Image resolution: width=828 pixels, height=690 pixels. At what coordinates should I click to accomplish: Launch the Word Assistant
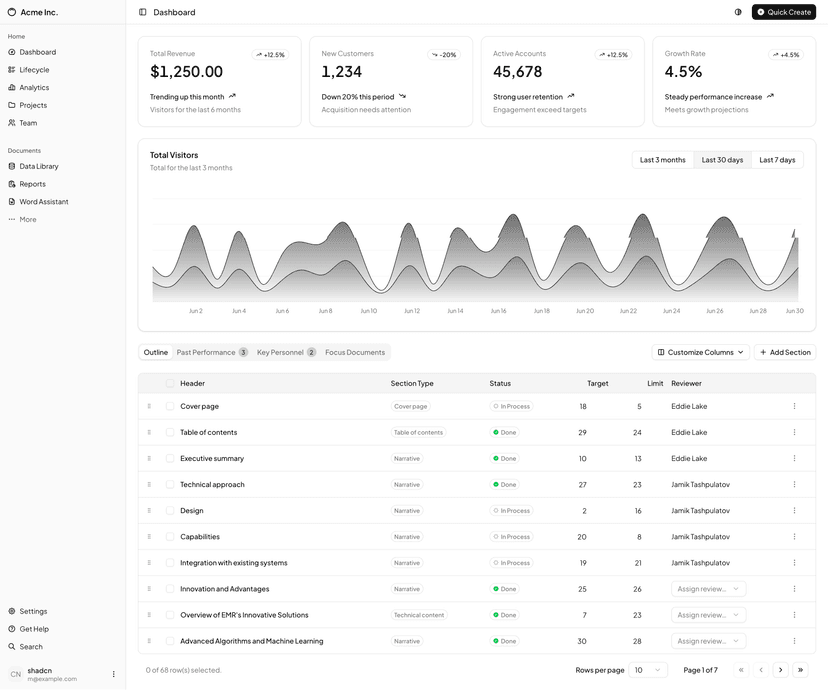click(x=44, y=201)
